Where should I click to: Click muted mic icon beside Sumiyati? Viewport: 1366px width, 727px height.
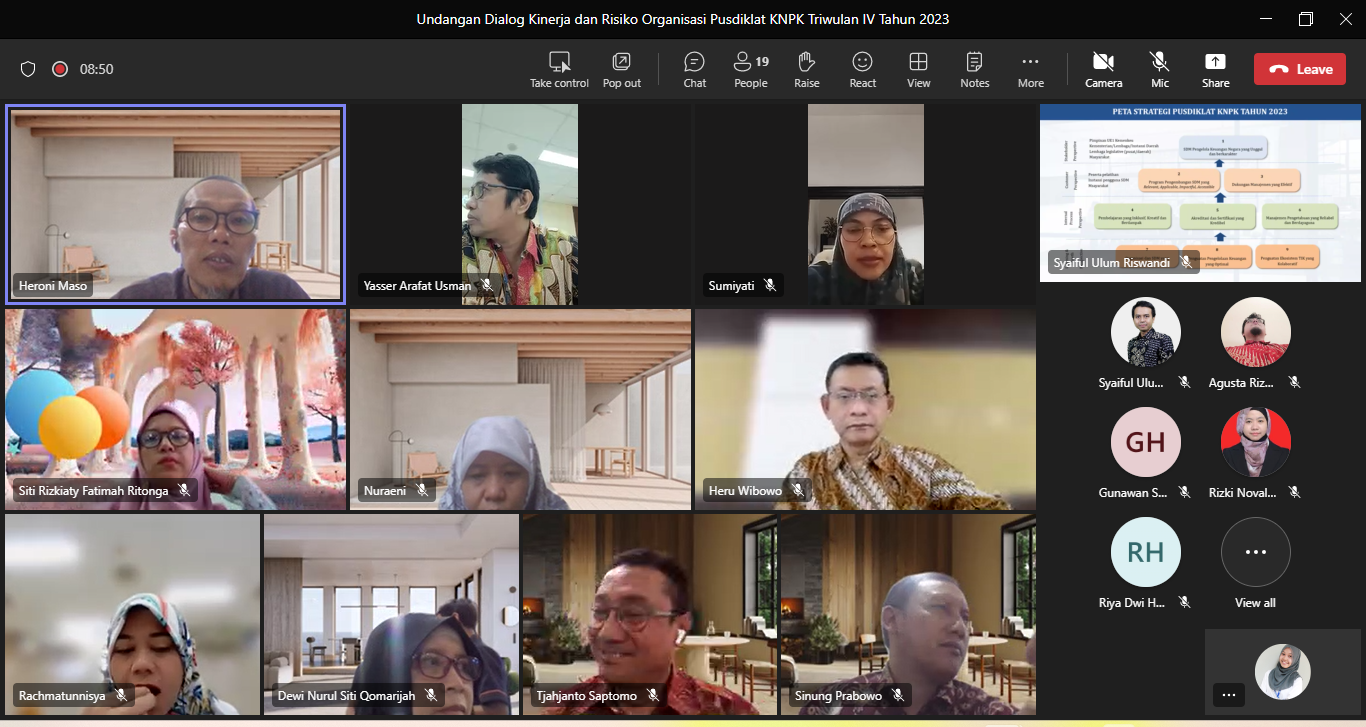click(x=770, y=285)
